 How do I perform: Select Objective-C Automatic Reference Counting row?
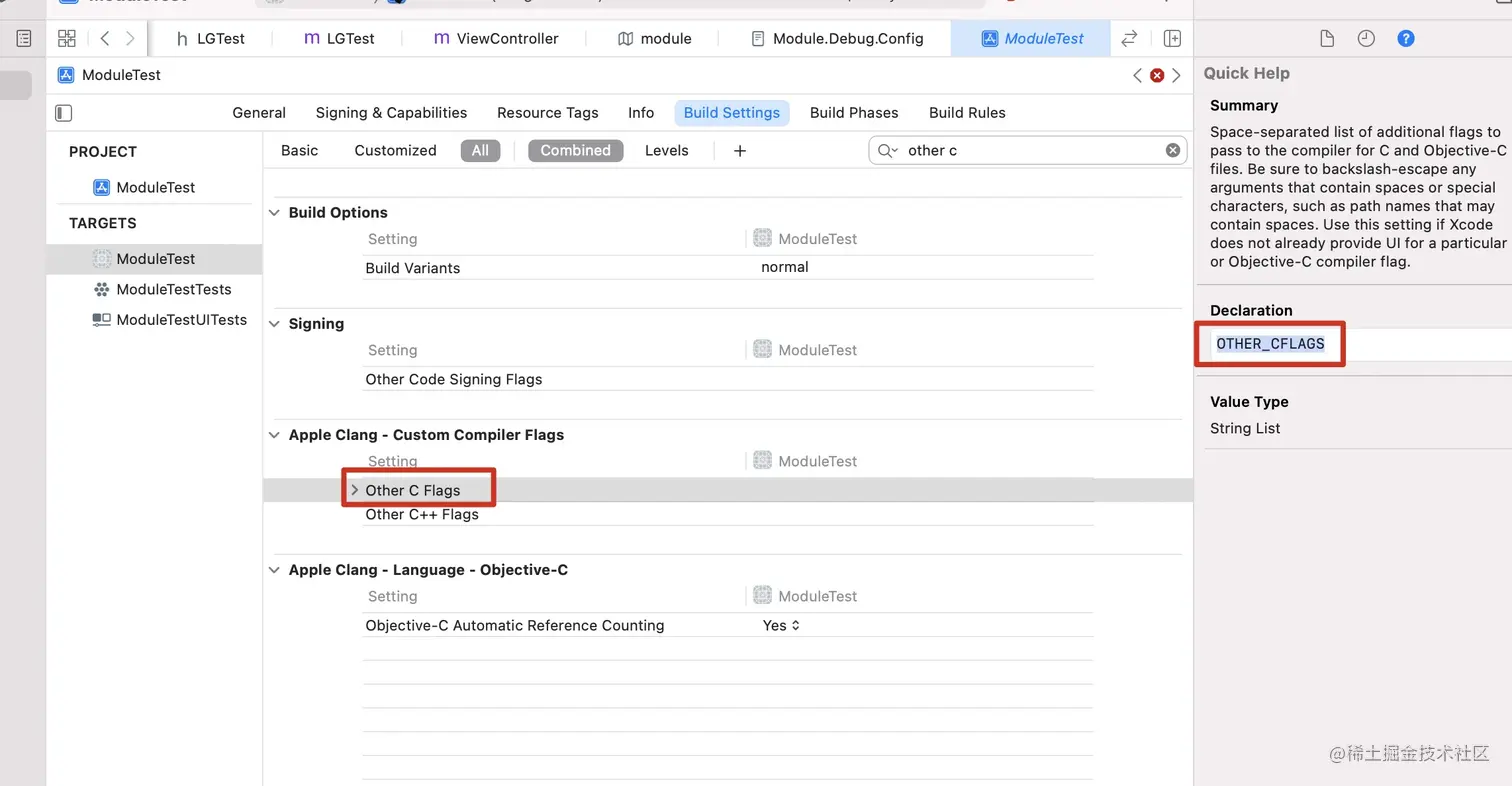coord(728,626)
